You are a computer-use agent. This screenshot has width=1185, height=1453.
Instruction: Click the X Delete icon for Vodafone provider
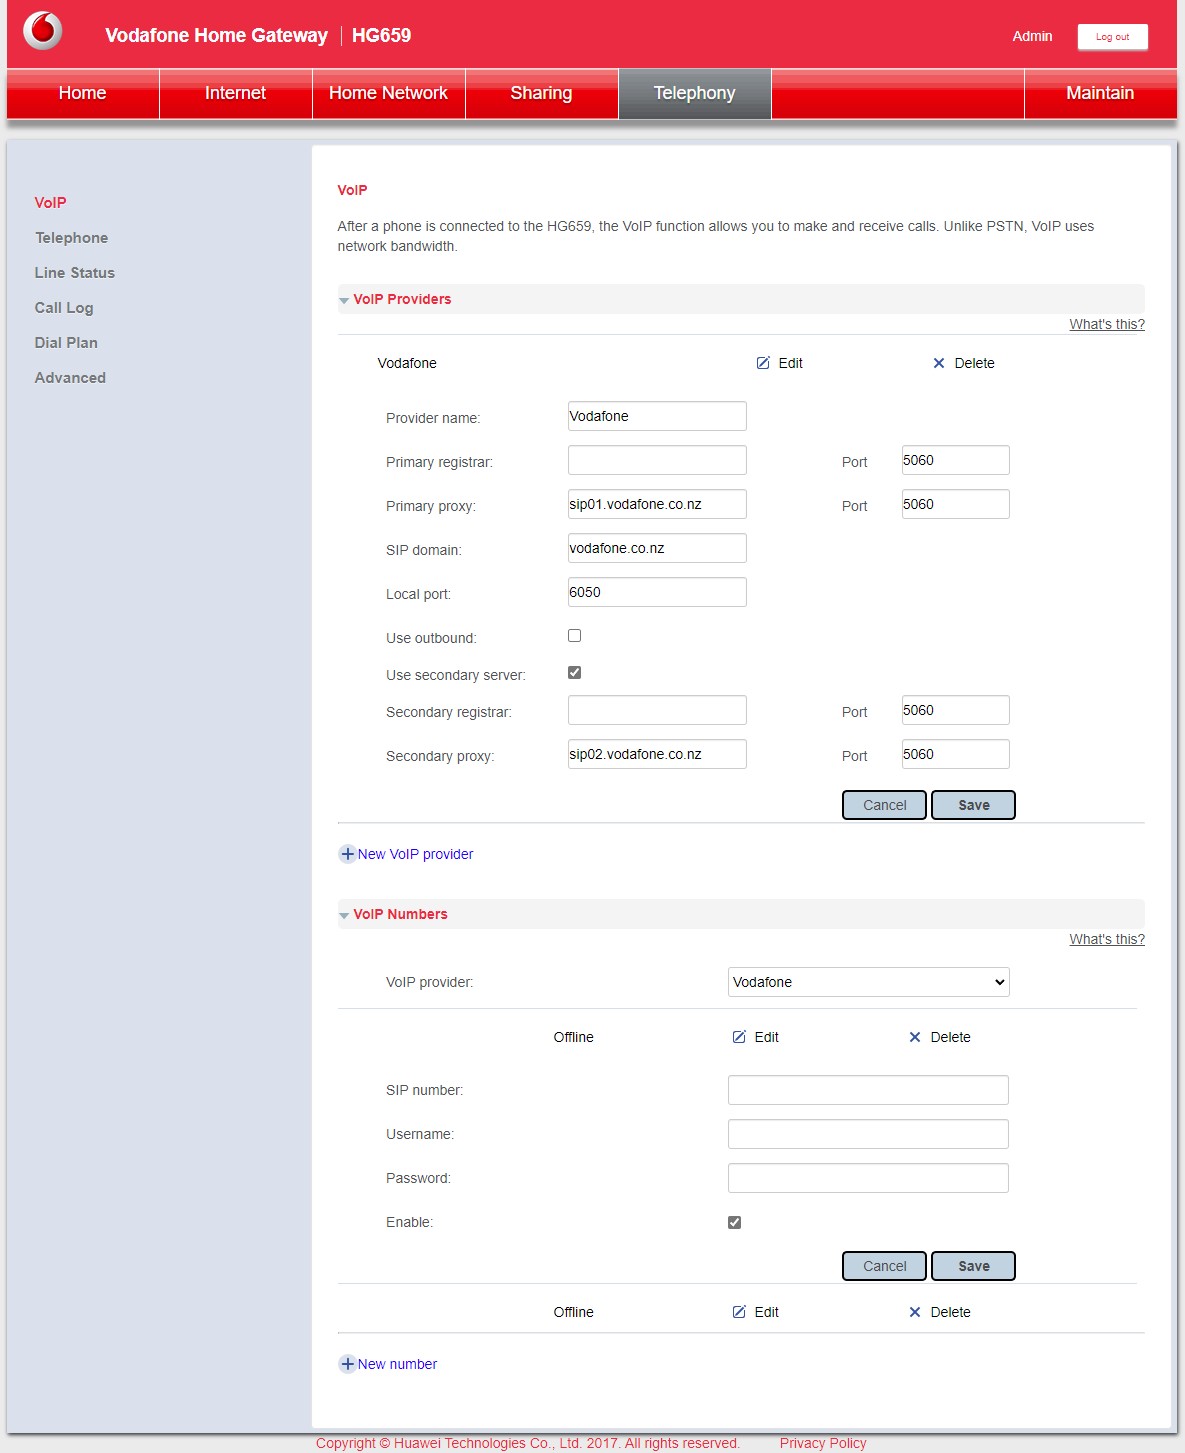click(939, 363)
